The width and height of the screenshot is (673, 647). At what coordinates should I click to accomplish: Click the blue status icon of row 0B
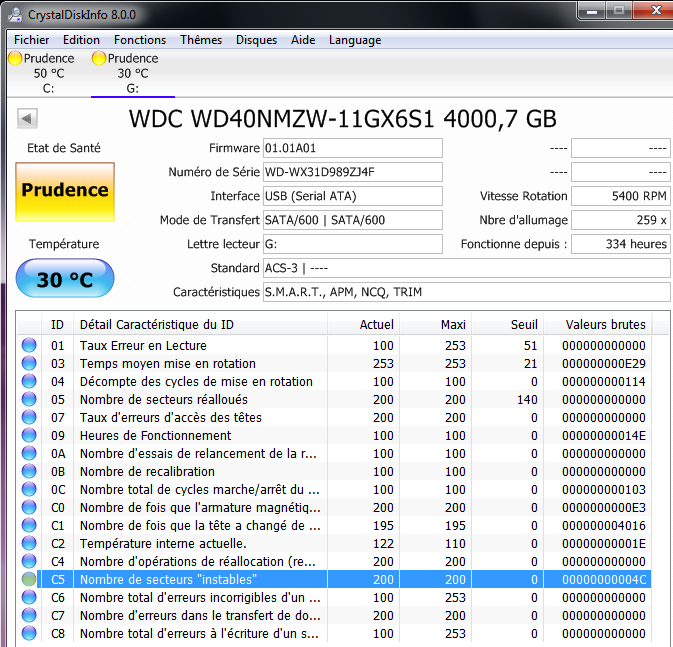(29, 471)
